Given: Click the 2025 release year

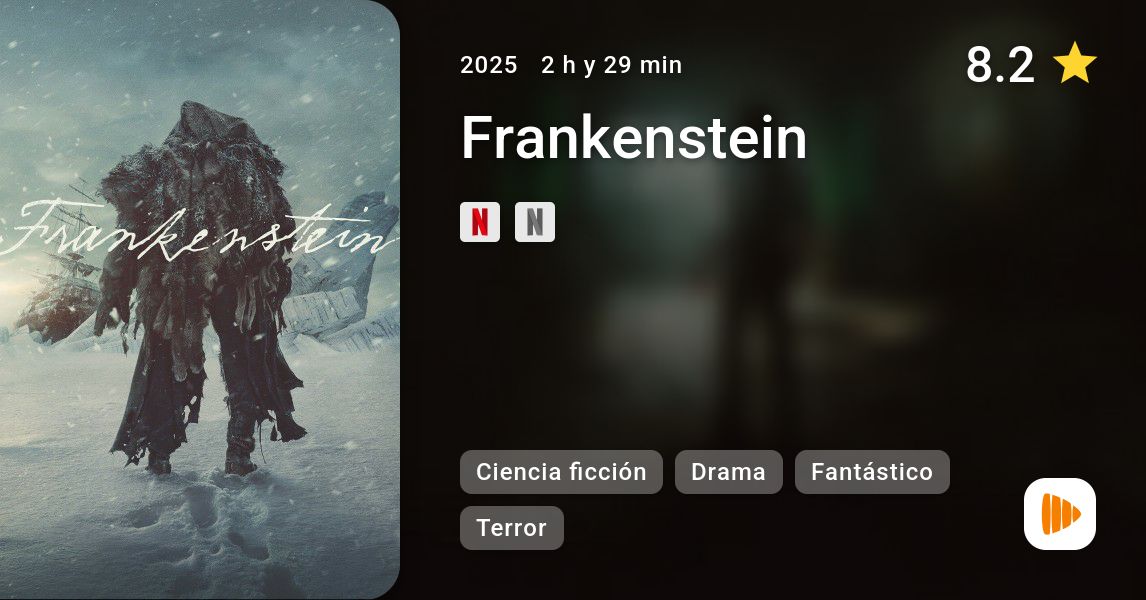Looking at the screenshot, I should point(489,65).
